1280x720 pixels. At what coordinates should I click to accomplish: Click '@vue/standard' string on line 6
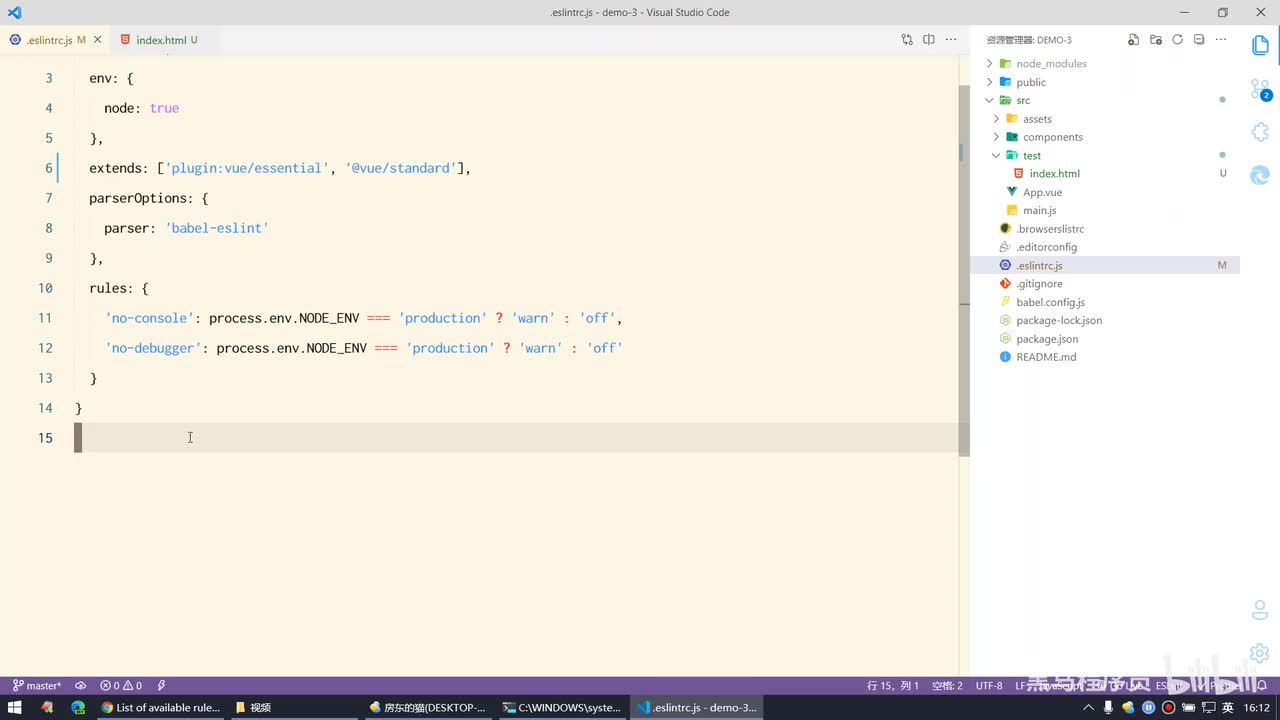tap(400, 168)
